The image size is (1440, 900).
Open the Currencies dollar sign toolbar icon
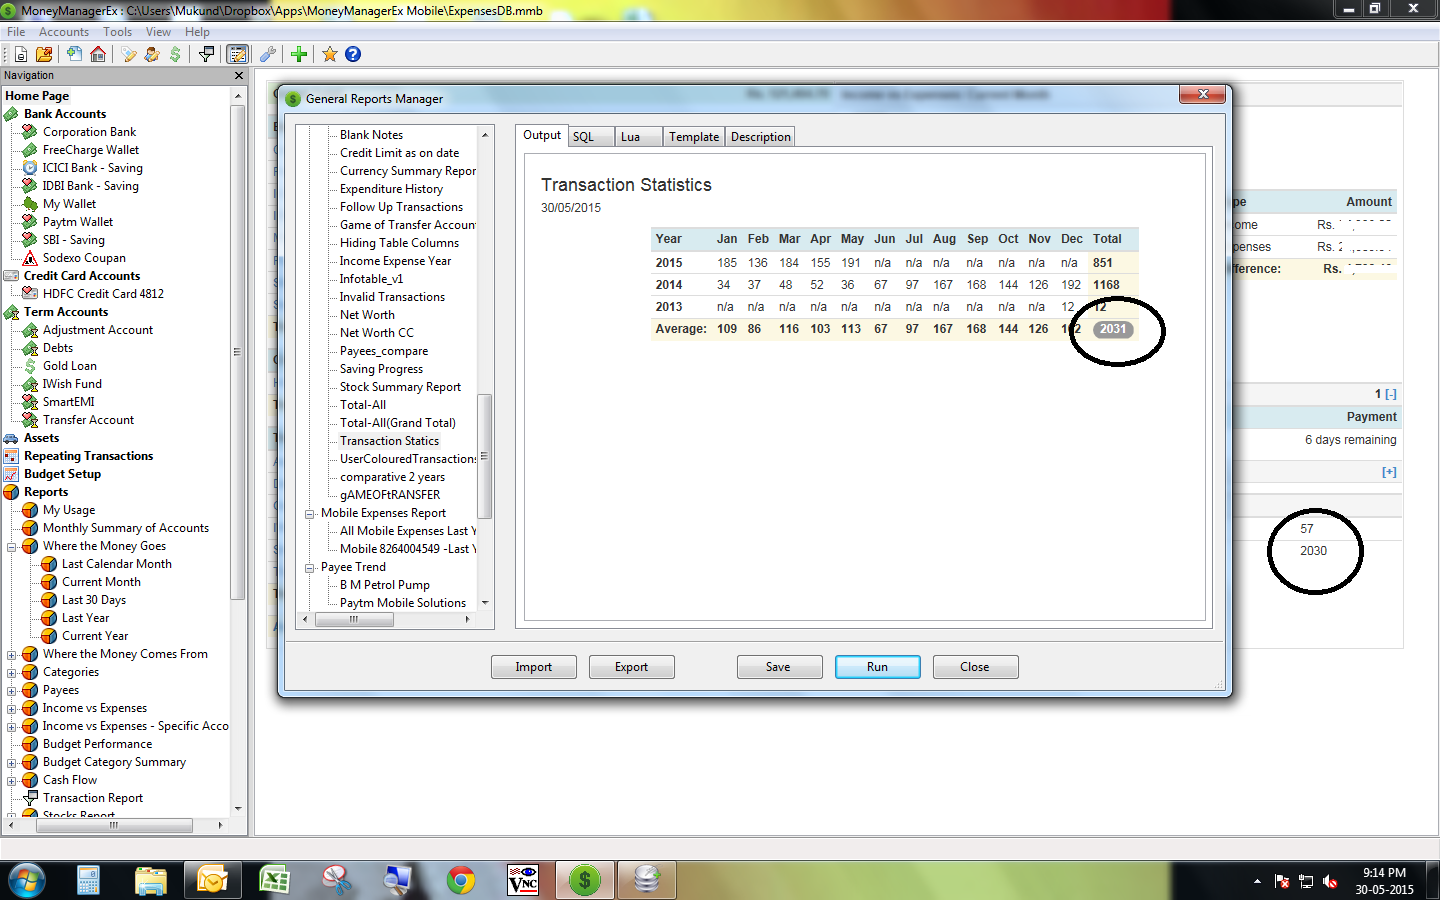pyautogui.click(x=175, y=54)
